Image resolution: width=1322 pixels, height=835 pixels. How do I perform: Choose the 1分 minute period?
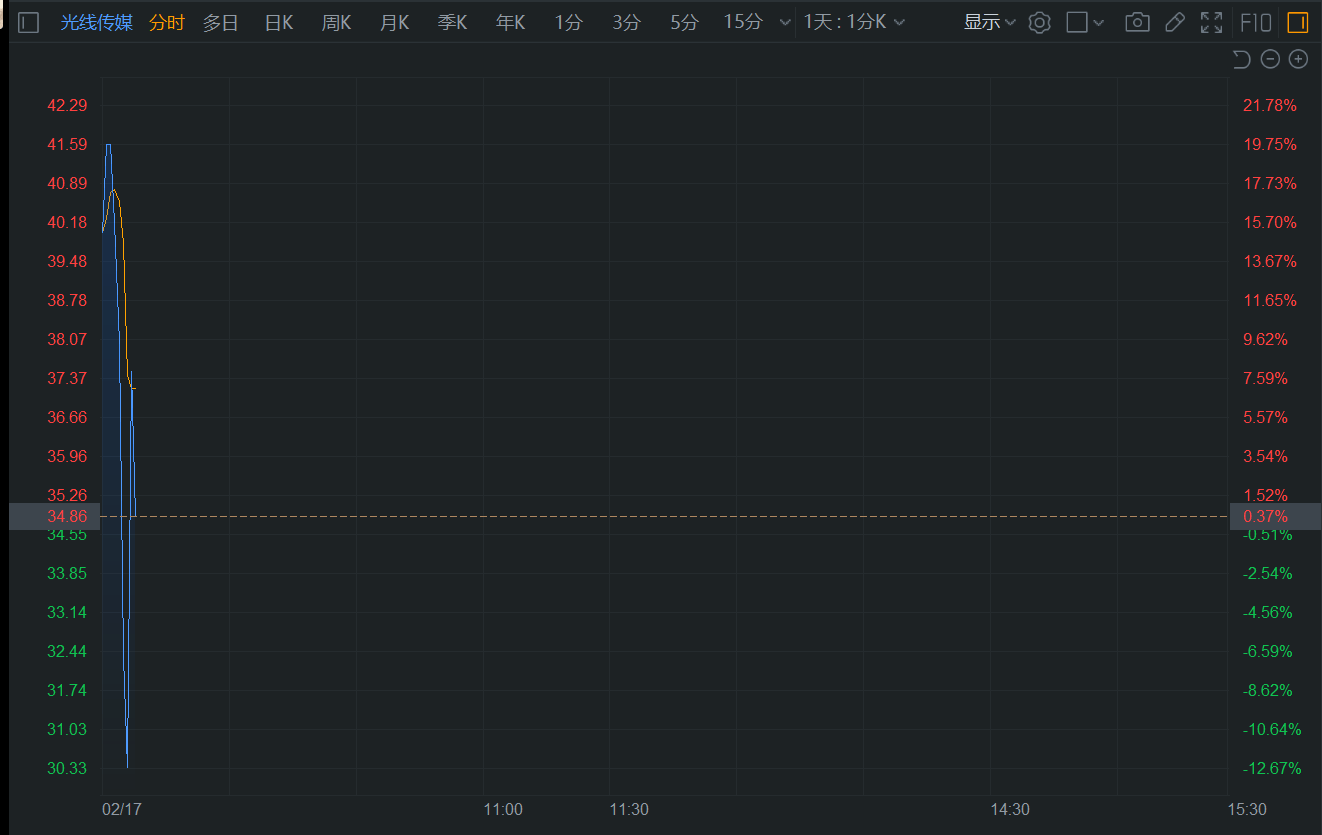pos(568,22)
